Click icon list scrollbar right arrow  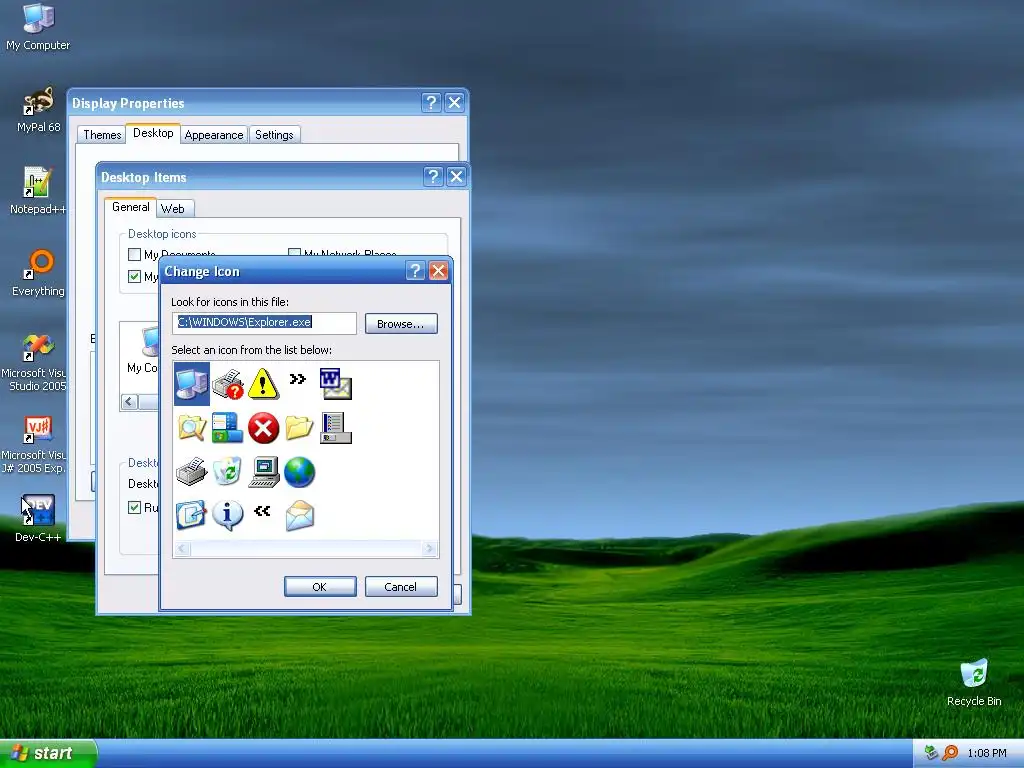click(x=429, y=549)
